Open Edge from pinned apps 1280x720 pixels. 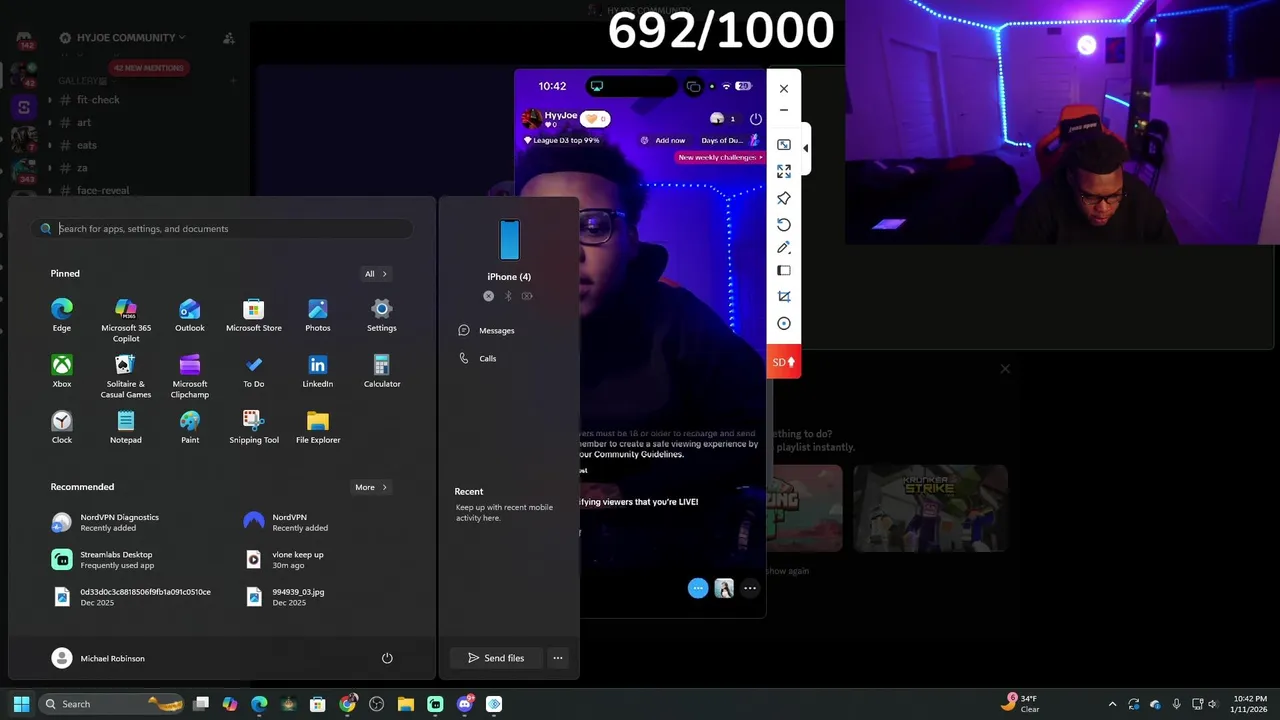[x=62, y=314]
